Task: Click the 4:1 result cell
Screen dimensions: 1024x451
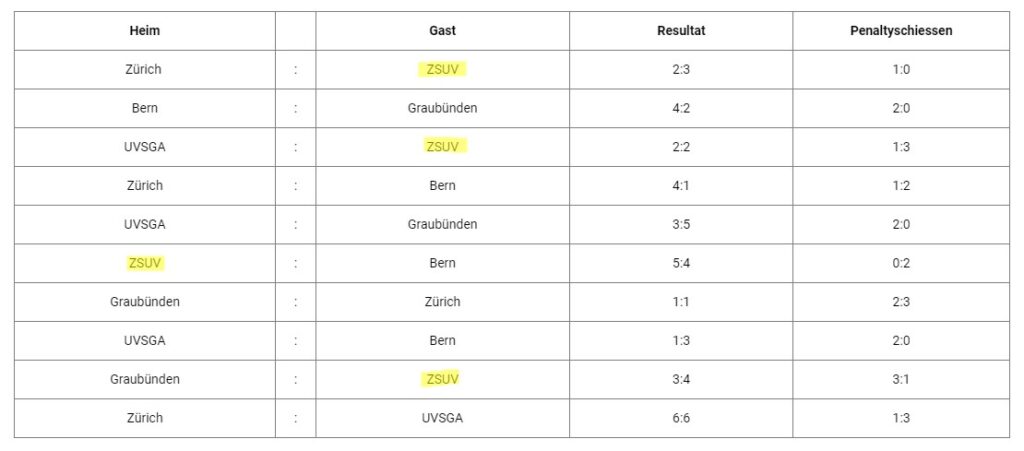Action: [x=681, y=186]
